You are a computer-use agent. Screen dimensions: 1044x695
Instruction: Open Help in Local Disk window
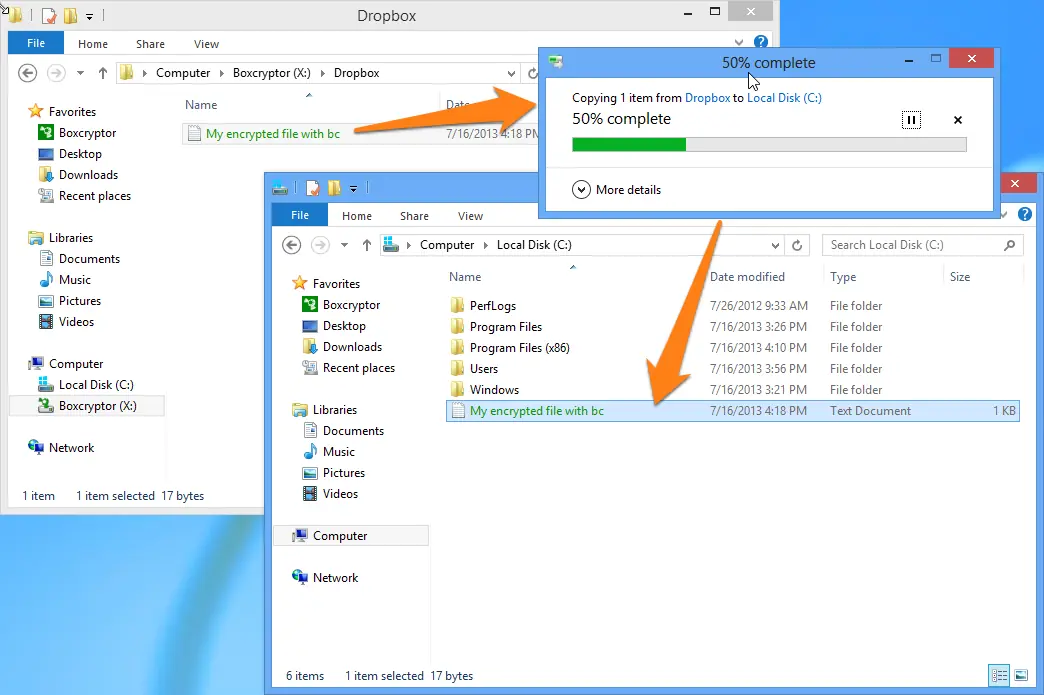point(1025,214)
